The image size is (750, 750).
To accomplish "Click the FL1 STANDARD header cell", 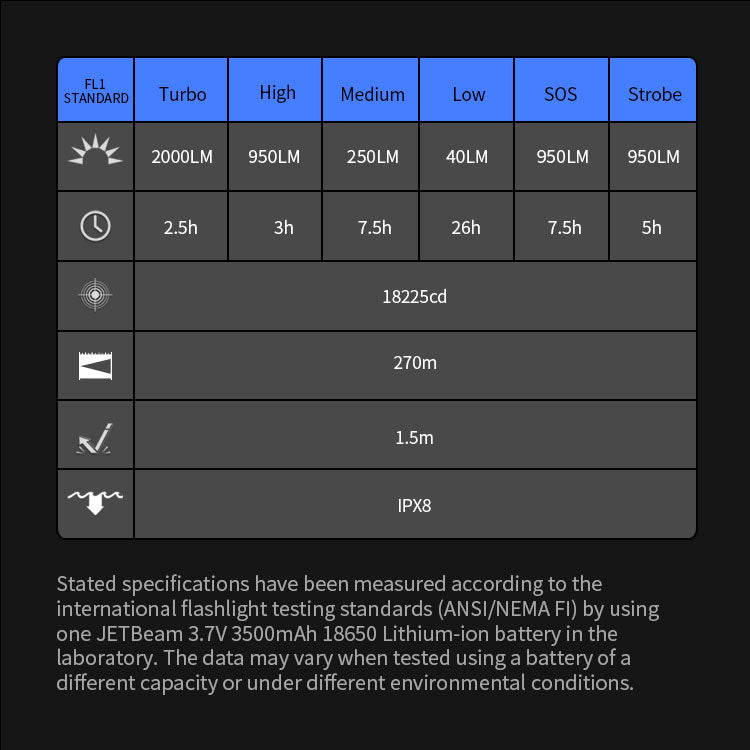I will 96,92.
